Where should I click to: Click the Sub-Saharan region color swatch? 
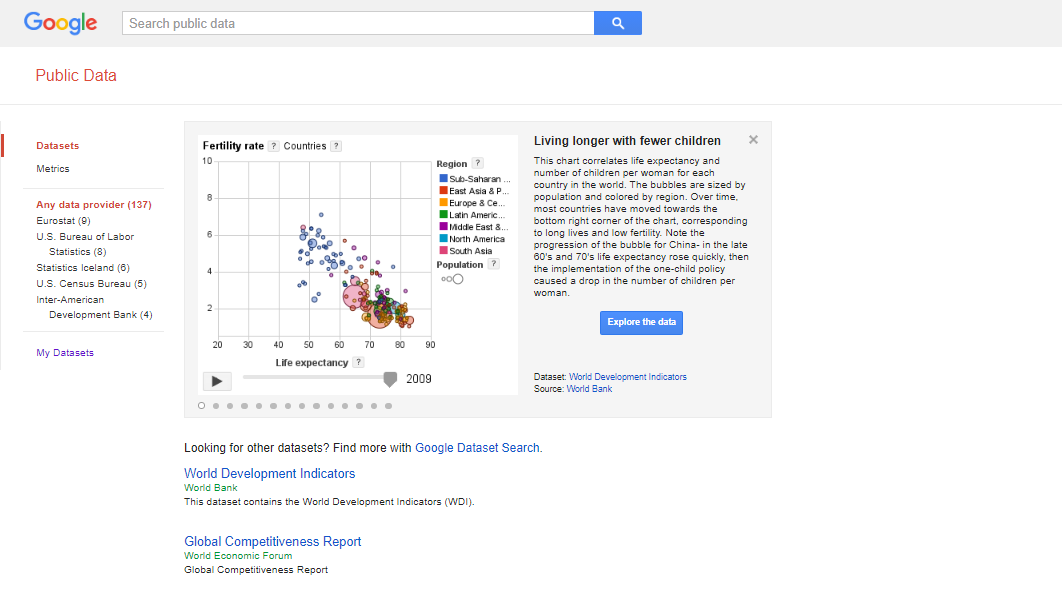coord(443,178)
